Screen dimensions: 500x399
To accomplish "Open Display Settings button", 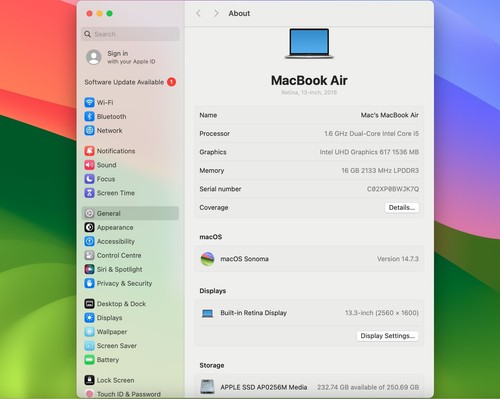I will [x=387, y=336].
